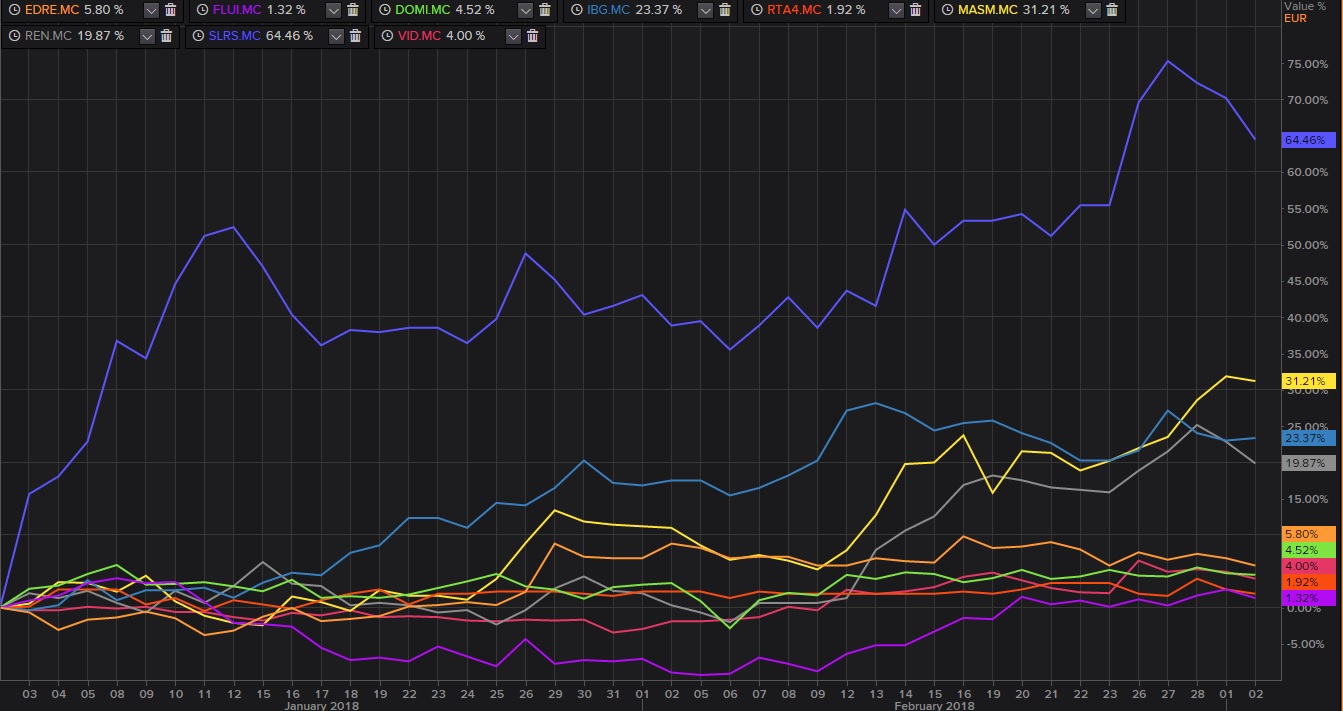Screen dimensions: 1343x711
Task: Click the EUR currency label
Action: coord(1294,17)
